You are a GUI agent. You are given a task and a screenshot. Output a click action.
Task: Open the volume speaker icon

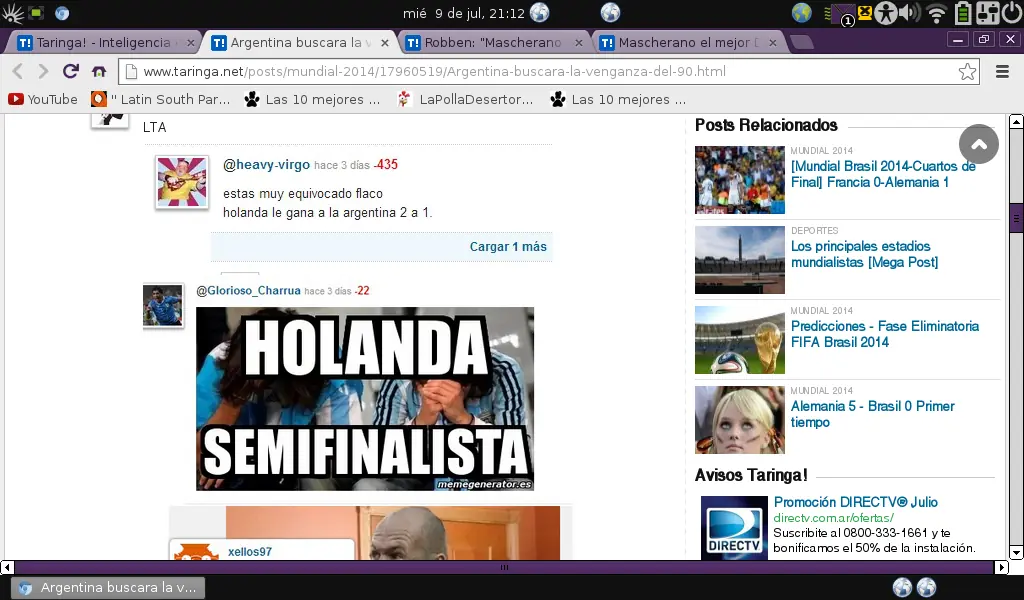(x=909, y=12)
